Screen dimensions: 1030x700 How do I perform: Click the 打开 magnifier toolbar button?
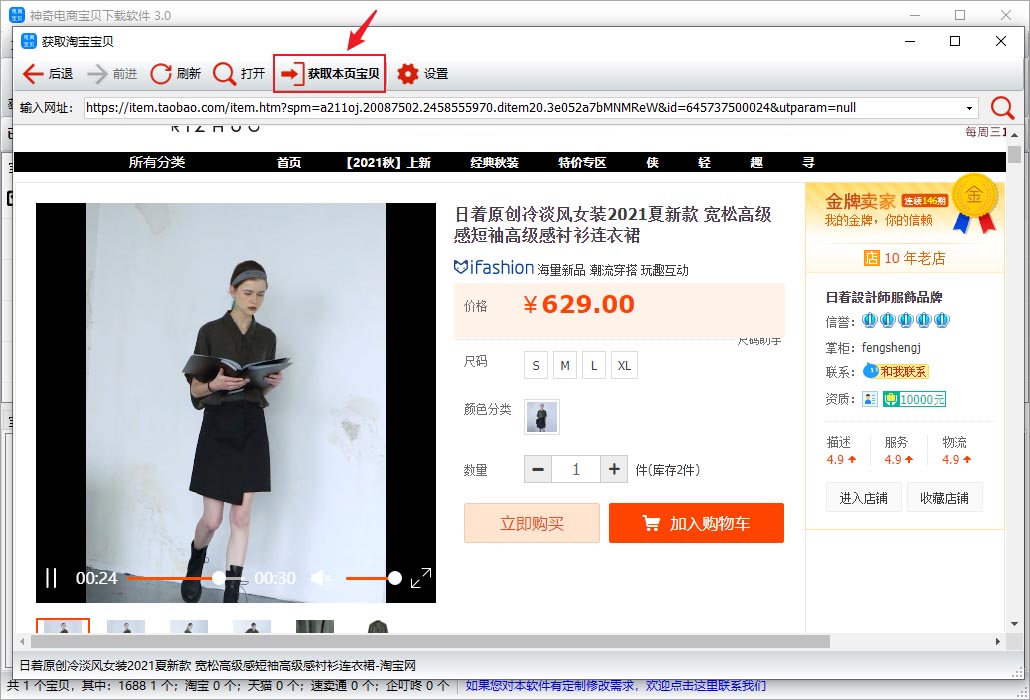pyautogui.click(x=239, y=74)
